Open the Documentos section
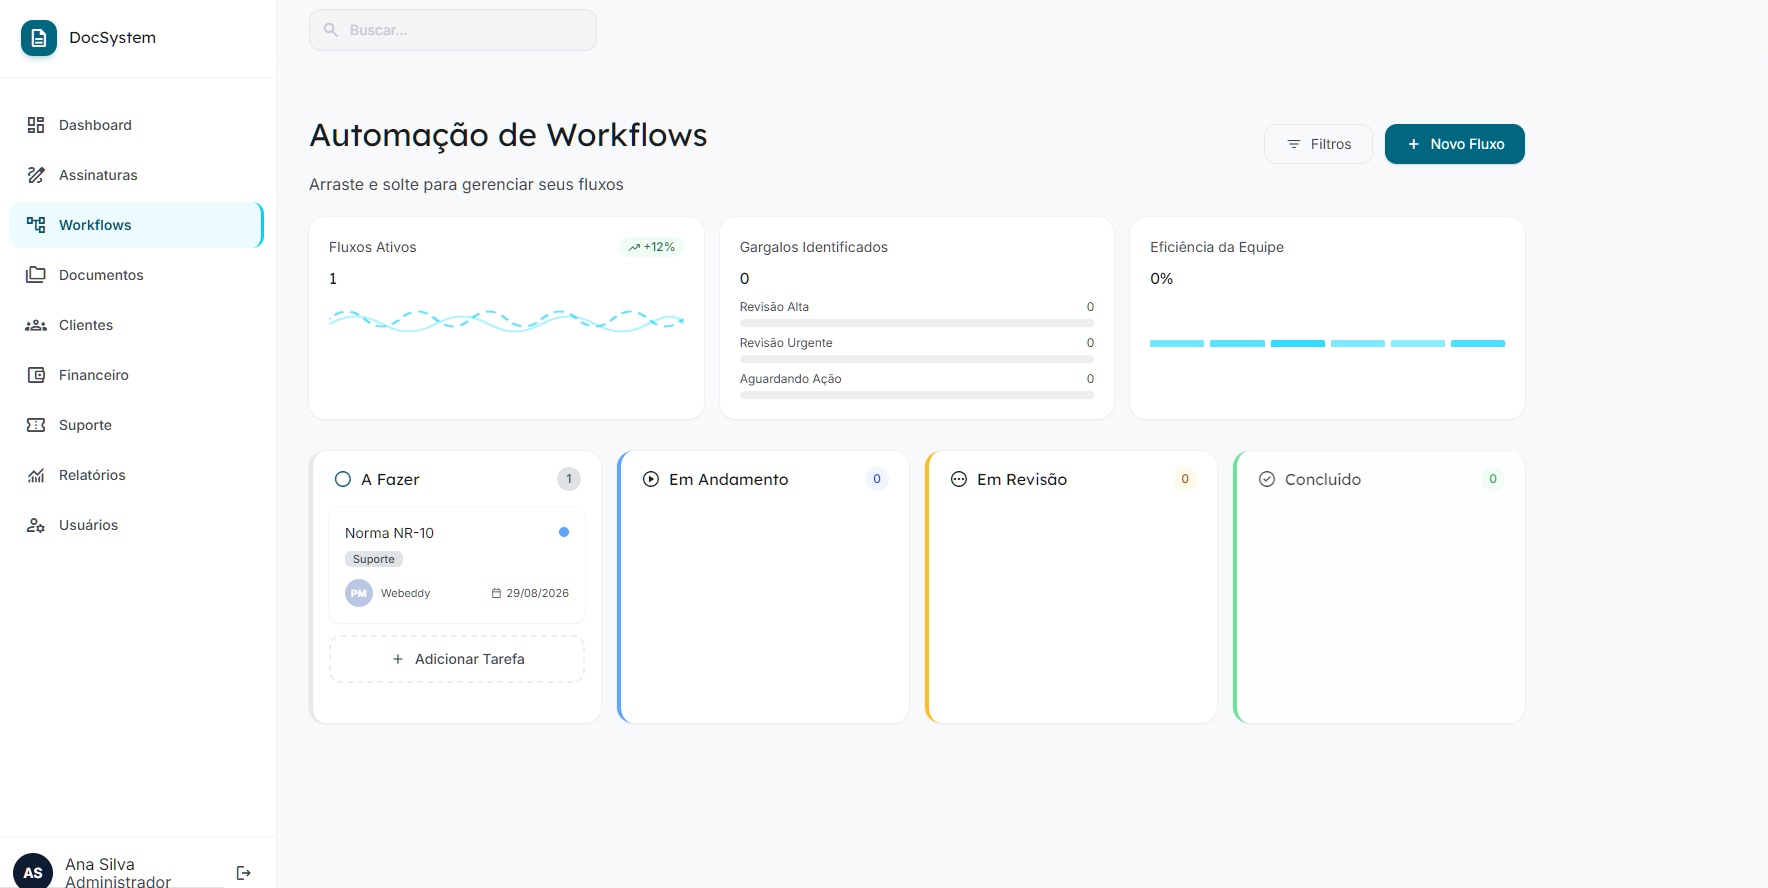Viewport: 1768px width, 888px height. (136, 275)
